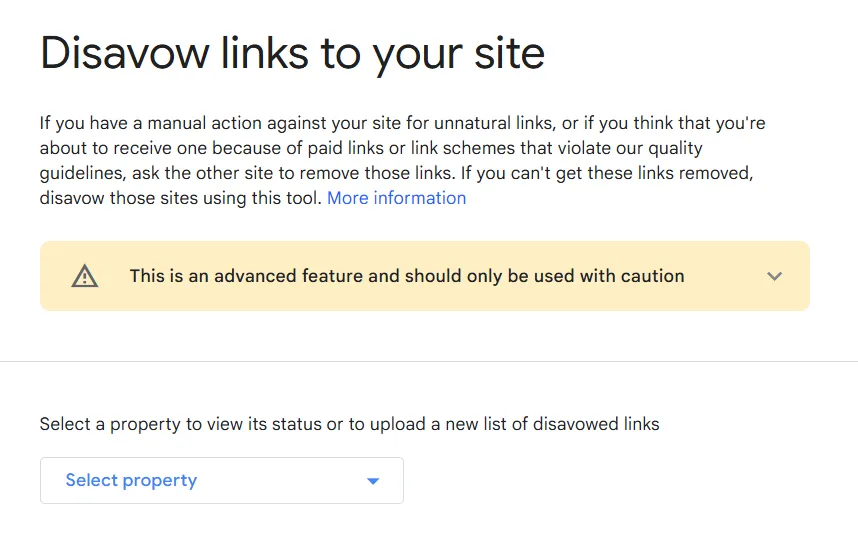Image resolution: width=858 pixels, height=551 pixels.
Task: Click "disavow those sites using this tool" text
Action: coord(180,198)
